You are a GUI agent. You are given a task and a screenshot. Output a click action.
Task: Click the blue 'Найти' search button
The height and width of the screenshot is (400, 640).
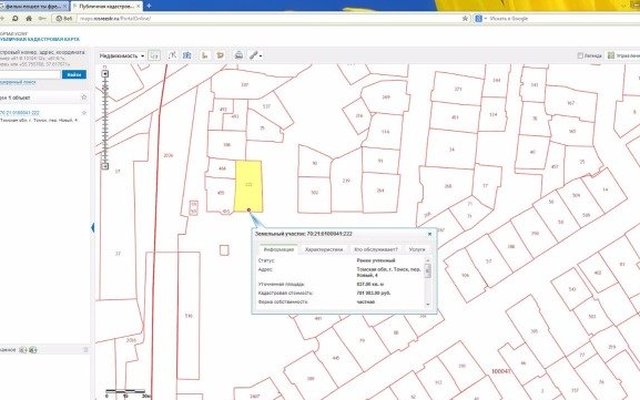click(74, 74)
